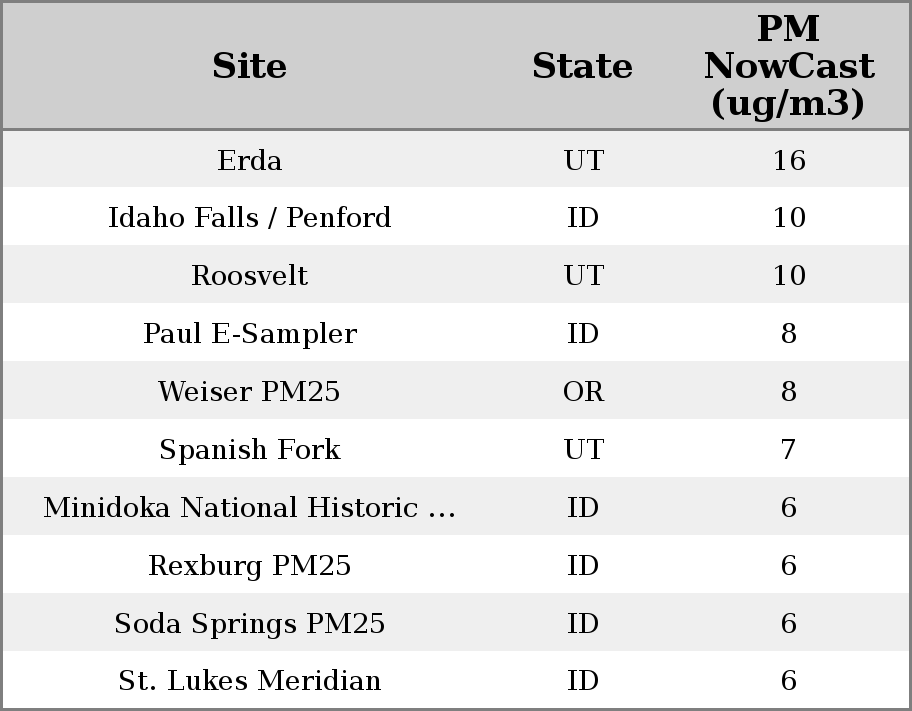
Task: Select the UT state cell in Erda row
Action: pyautogui.click(x=583, y=161)
